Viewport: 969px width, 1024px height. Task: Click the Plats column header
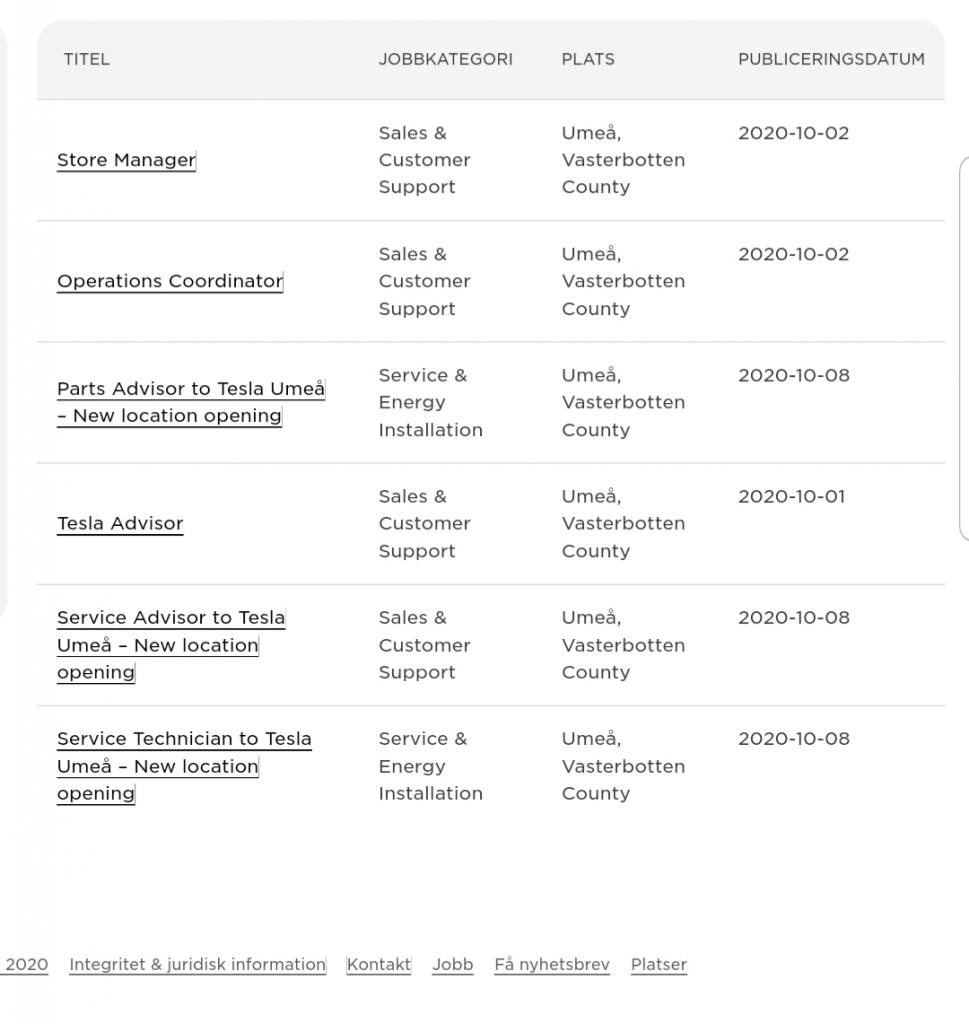coord(588,59)
